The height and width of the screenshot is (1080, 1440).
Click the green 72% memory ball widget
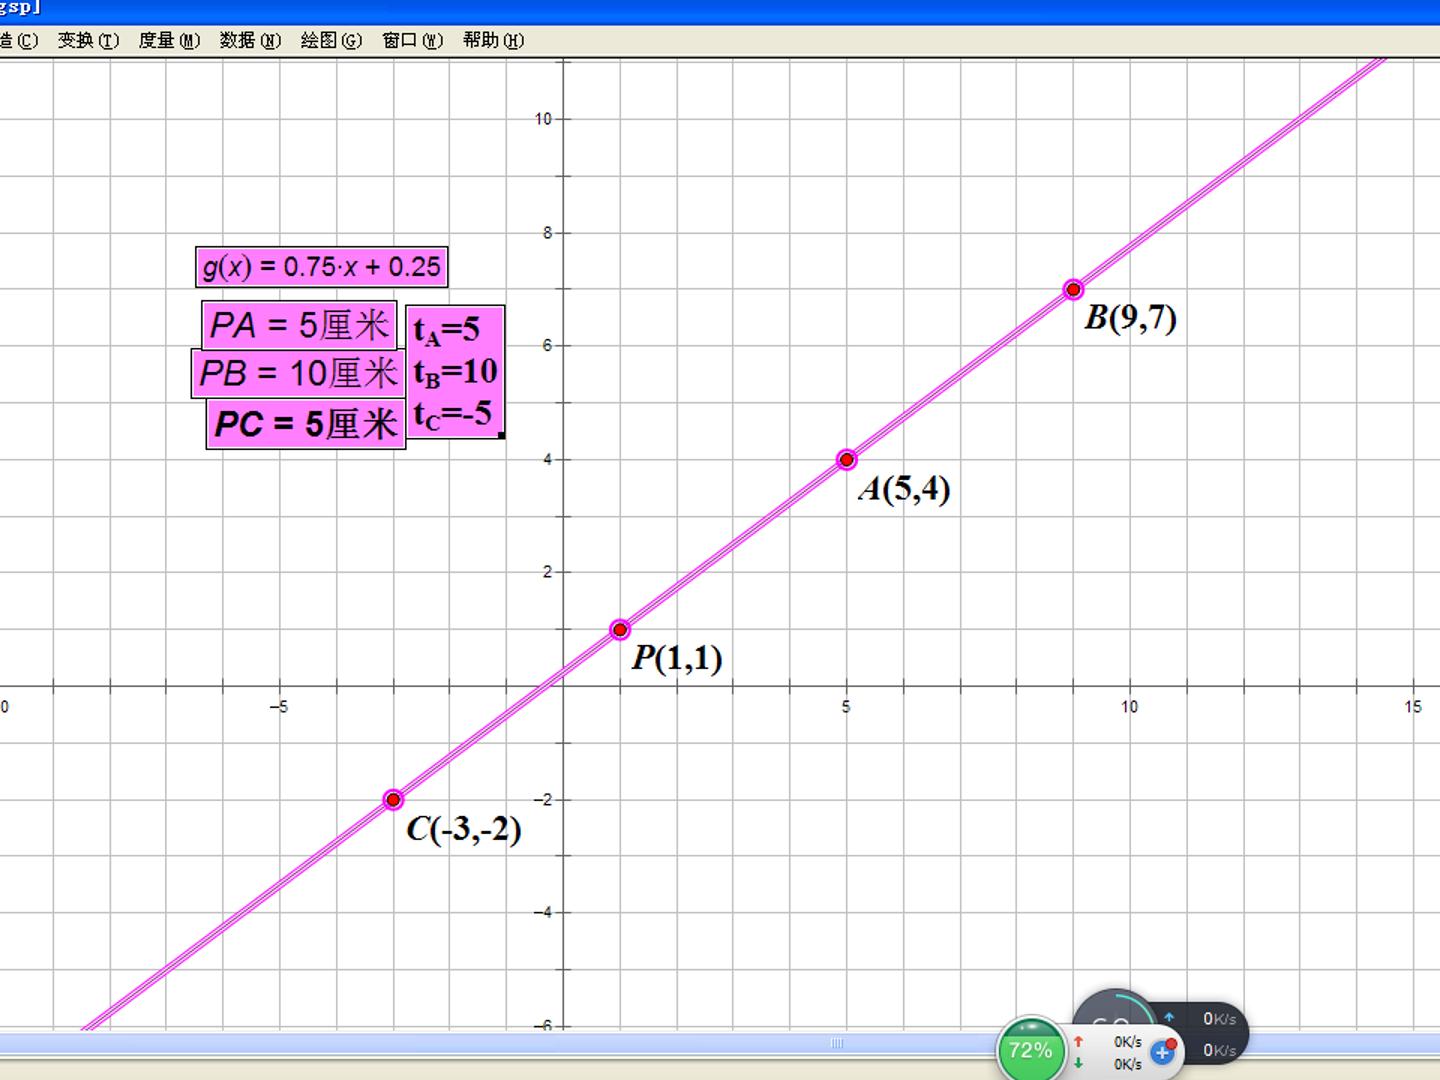1030,1049
